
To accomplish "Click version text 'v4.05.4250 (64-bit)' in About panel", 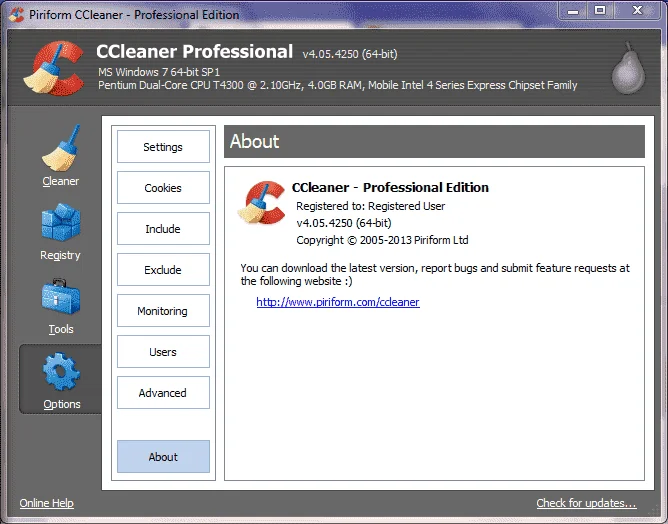I will (x=343, y=223).
